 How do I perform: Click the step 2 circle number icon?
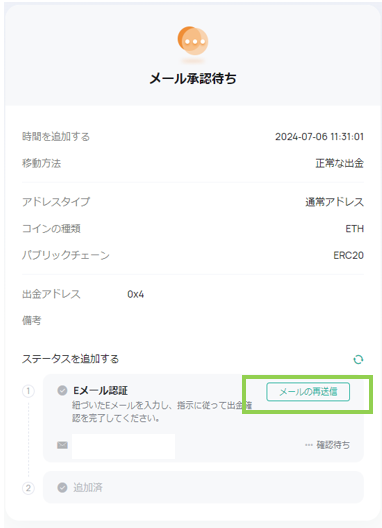click(x=28, y=488)
